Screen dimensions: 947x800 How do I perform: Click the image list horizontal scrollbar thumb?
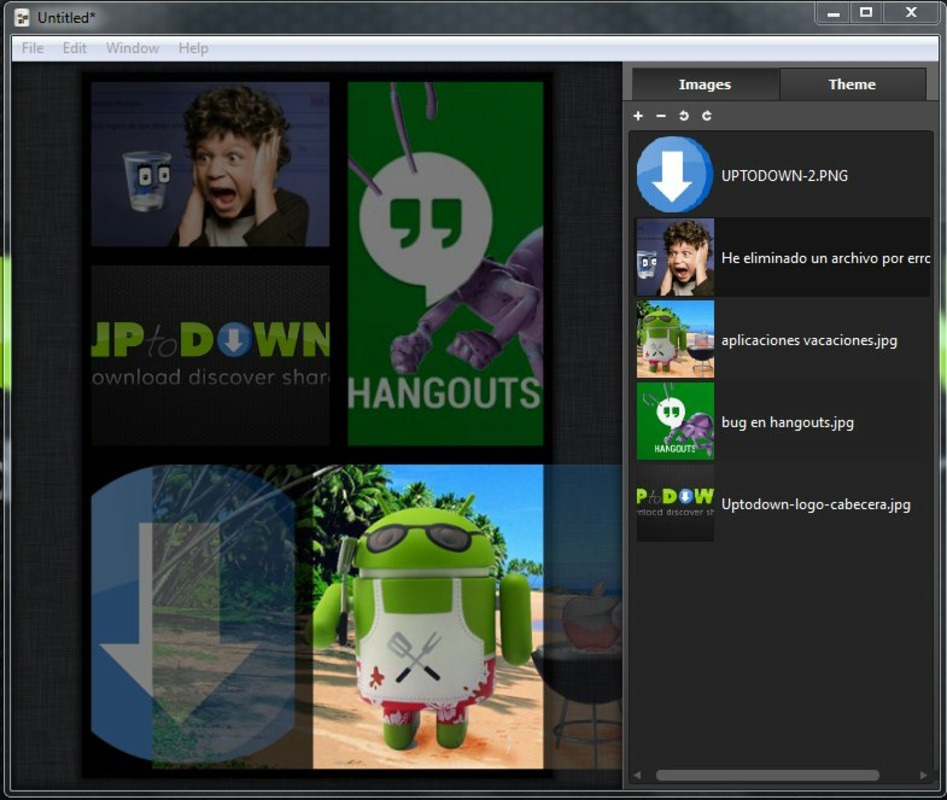click(x=768, y=775)
